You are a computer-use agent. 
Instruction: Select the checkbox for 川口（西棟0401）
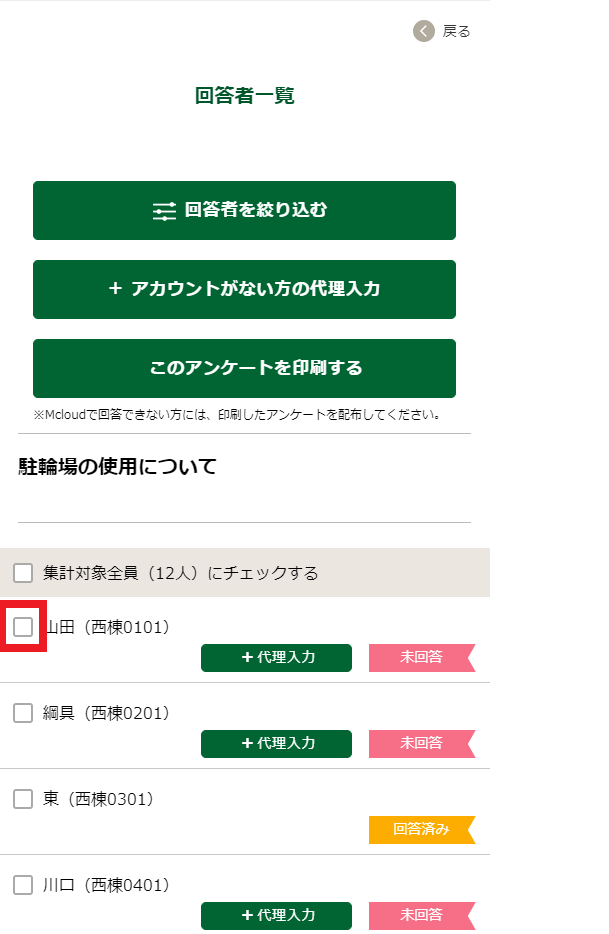(x=23, y=885)
